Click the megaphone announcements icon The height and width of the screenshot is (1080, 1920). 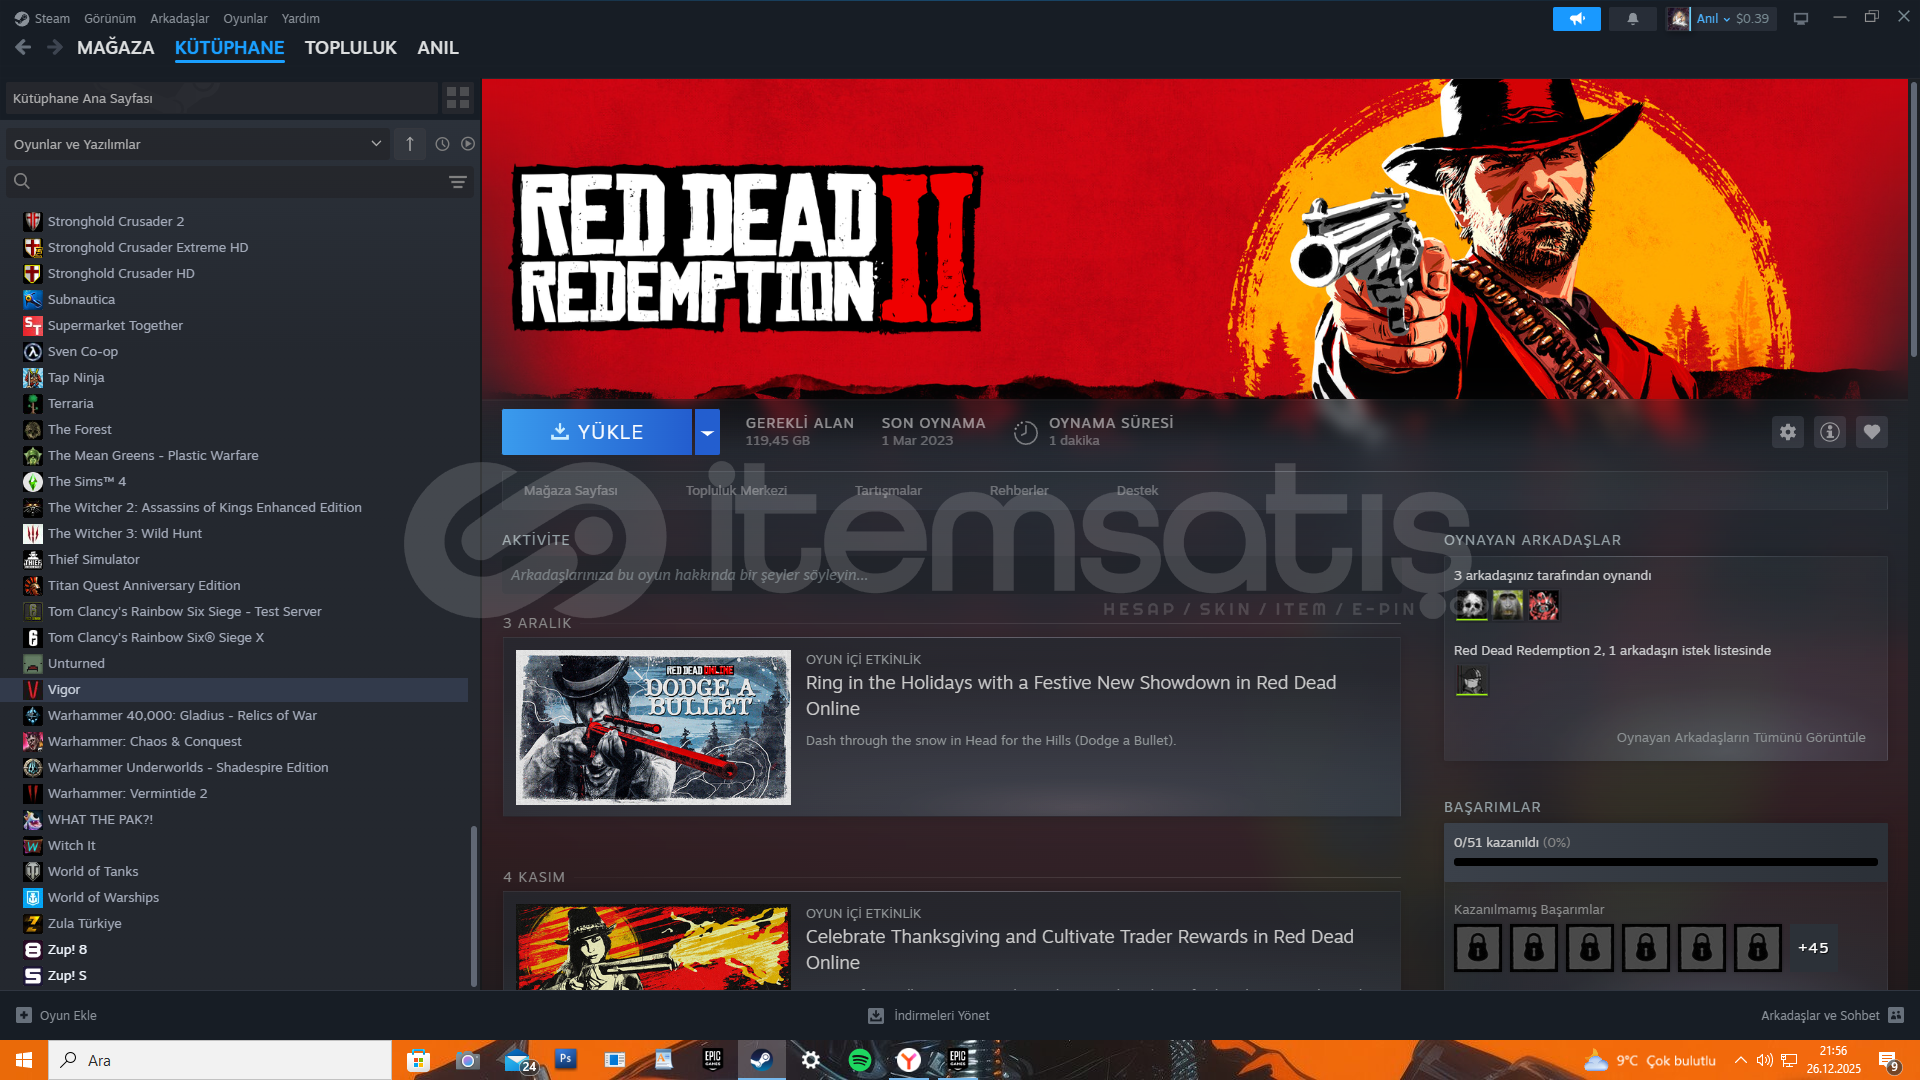pyautogui.click(x=1576, y=19)
